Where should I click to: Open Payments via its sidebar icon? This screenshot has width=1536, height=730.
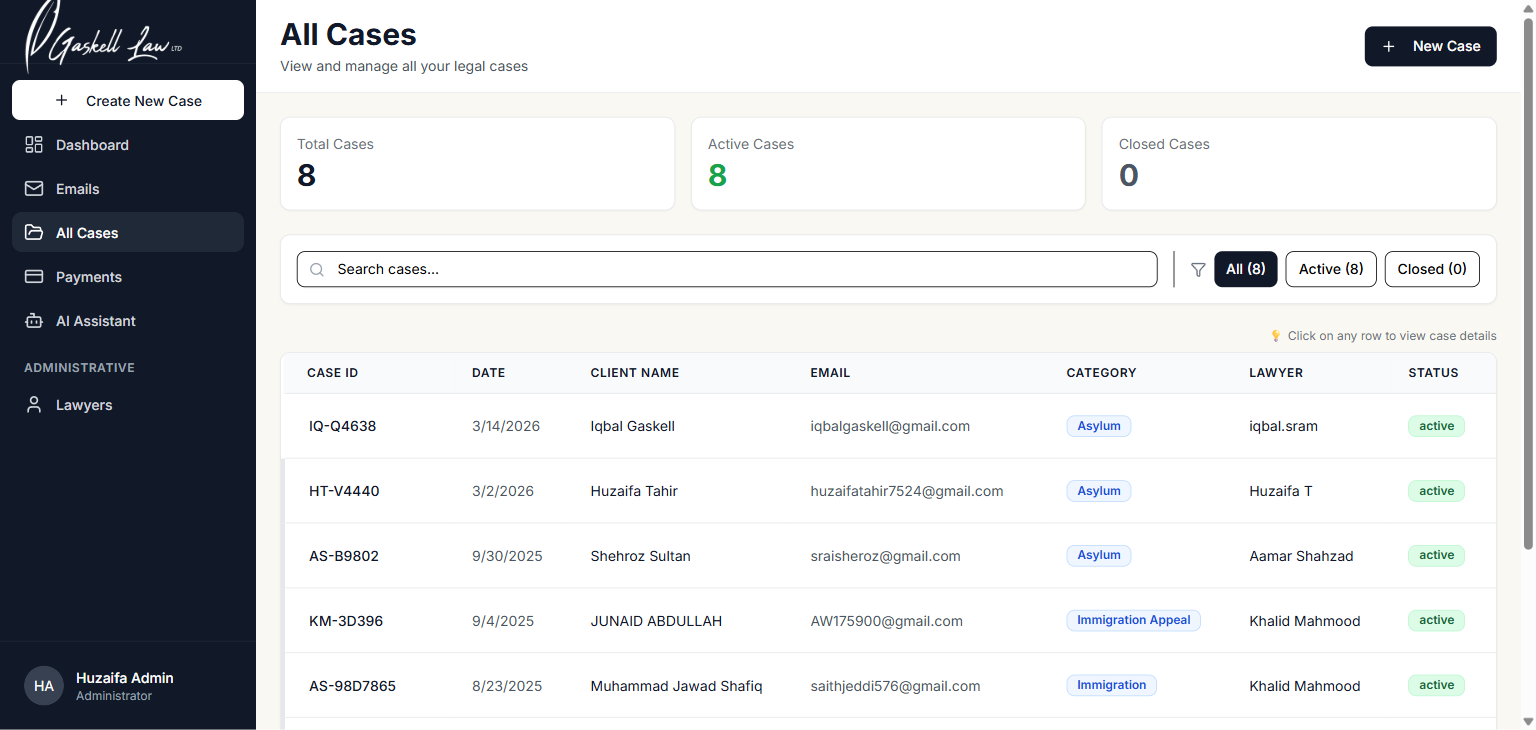(34, 276)
